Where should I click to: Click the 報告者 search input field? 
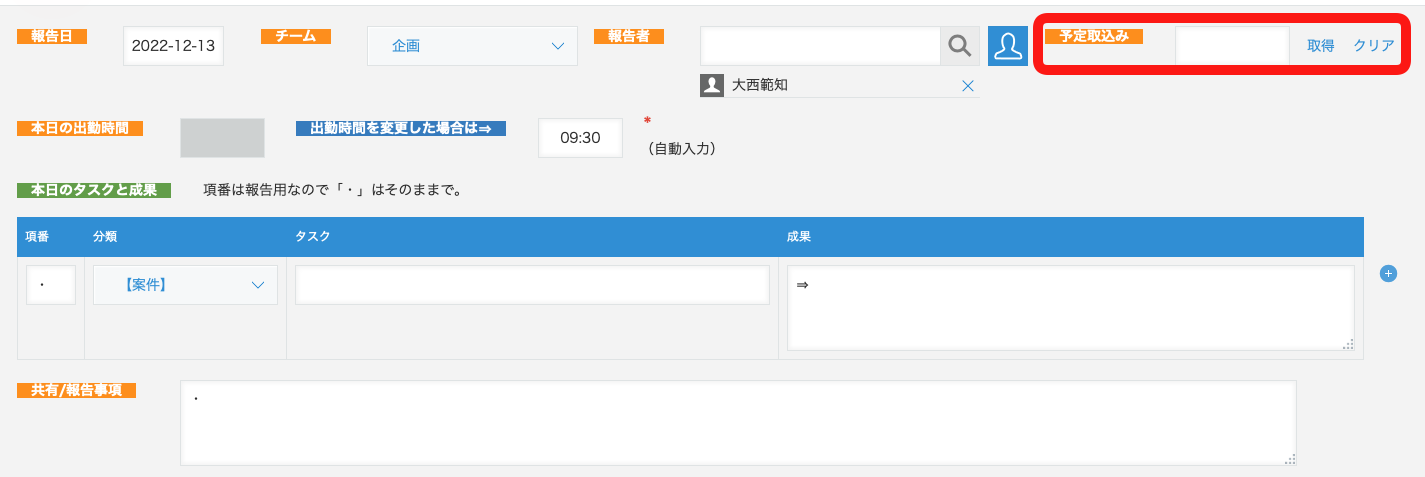(x=820, y=46)
